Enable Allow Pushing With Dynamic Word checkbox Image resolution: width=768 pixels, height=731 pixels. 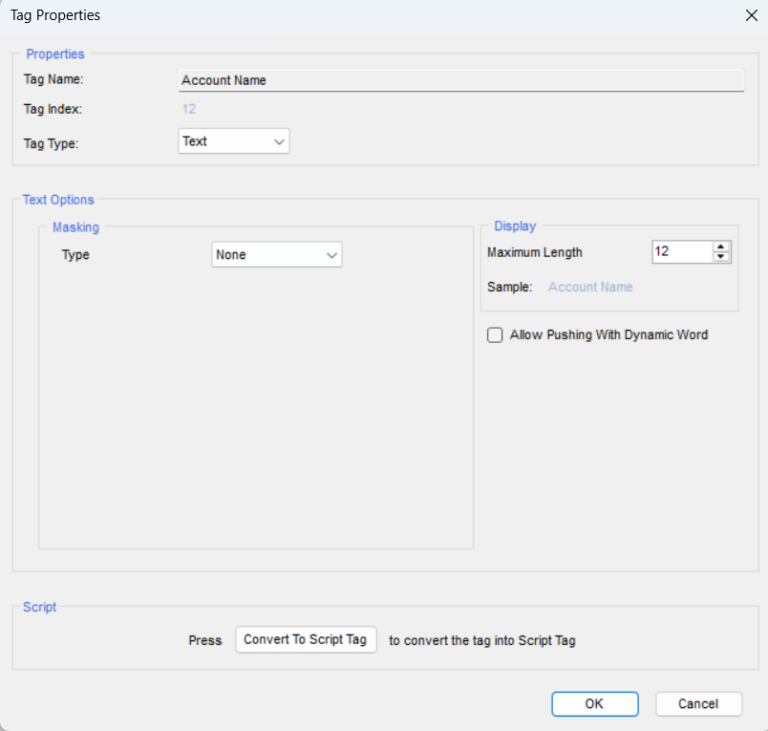coord(495,336)
